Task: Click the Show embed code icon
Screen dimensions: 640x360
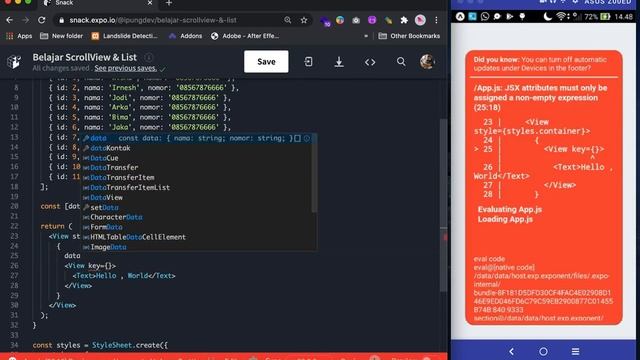Action: [x=370, y=62]
